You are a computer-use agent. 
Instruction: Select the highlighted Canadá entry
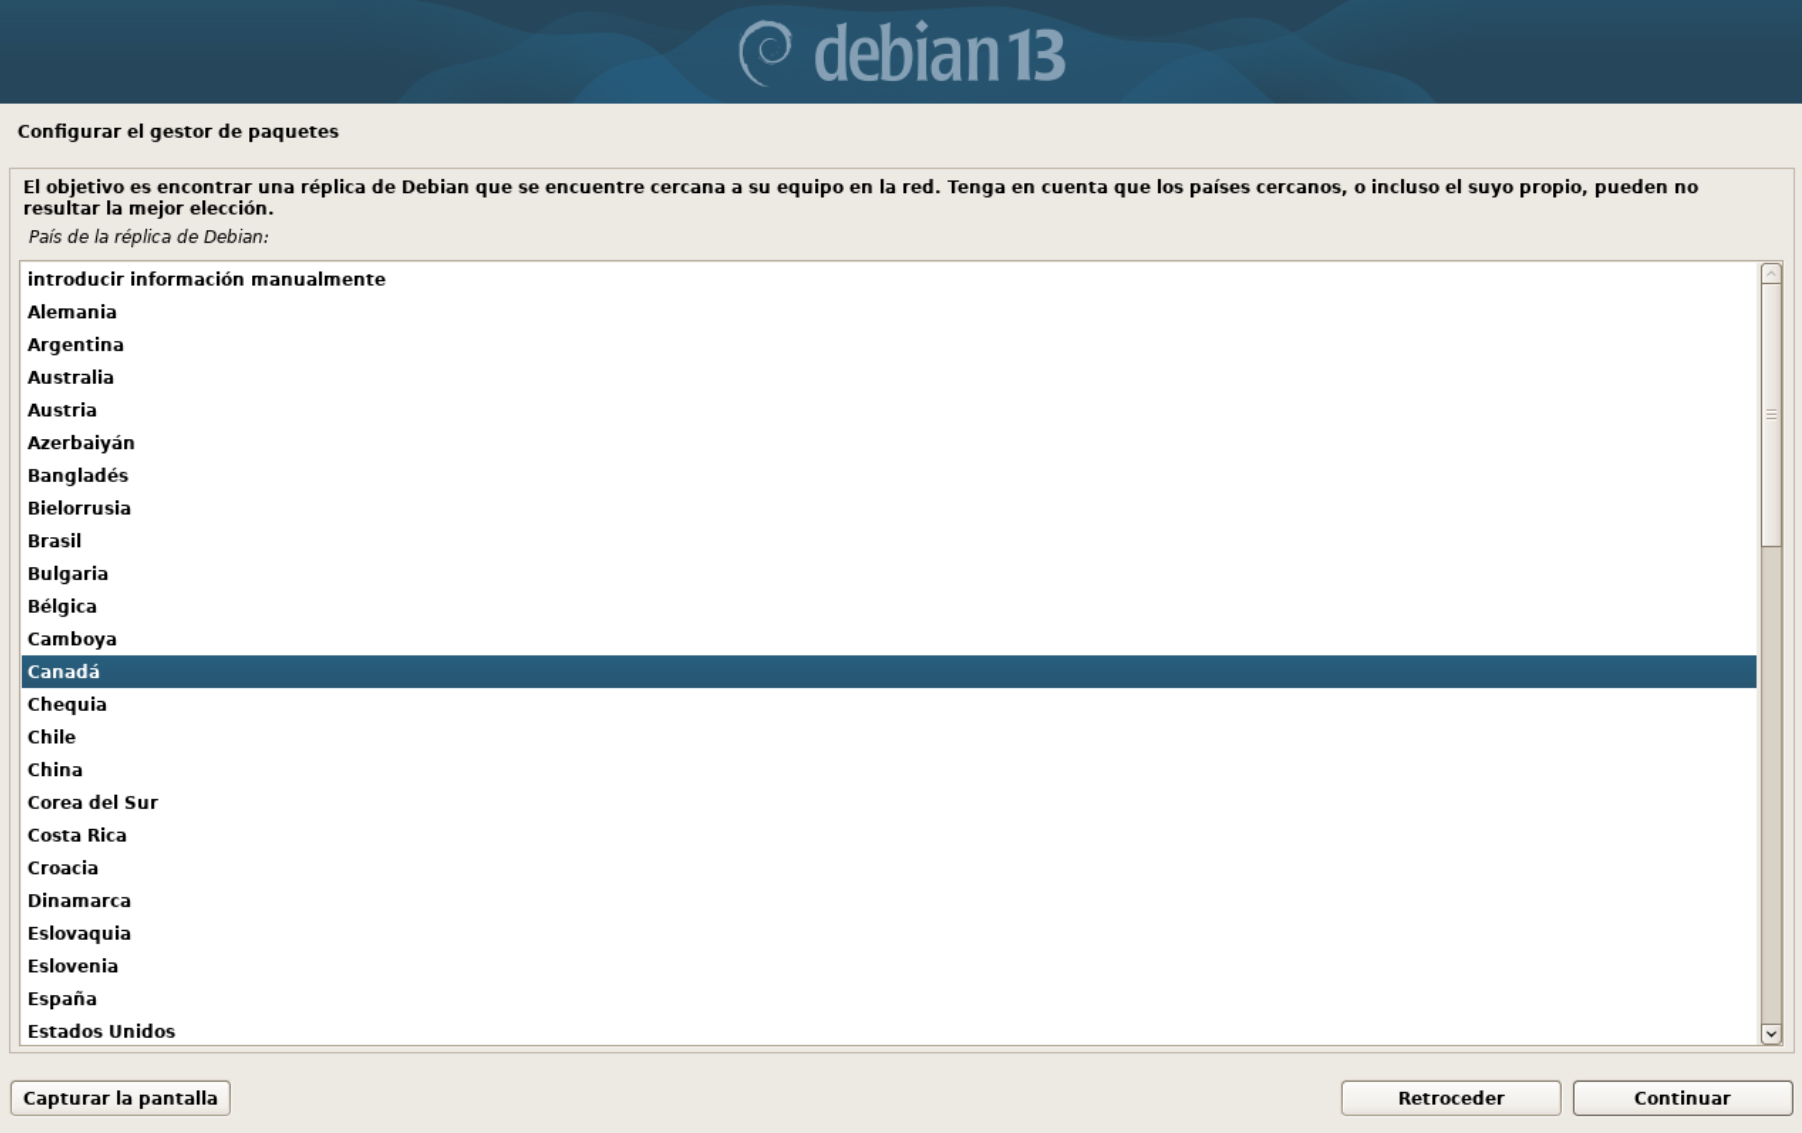889,672
